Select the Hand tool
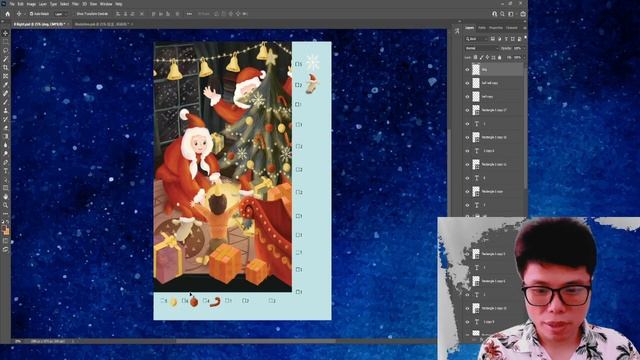 (x=5, y=196)
